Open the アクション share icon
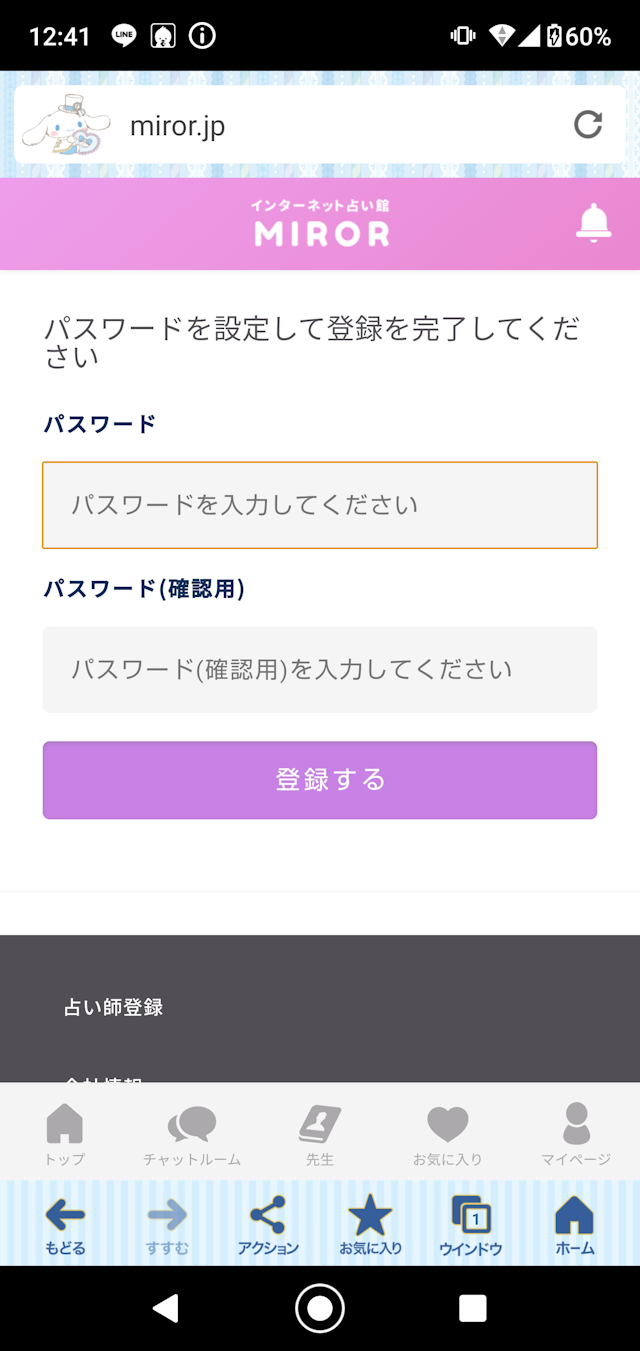 (x=268, y=1224)
